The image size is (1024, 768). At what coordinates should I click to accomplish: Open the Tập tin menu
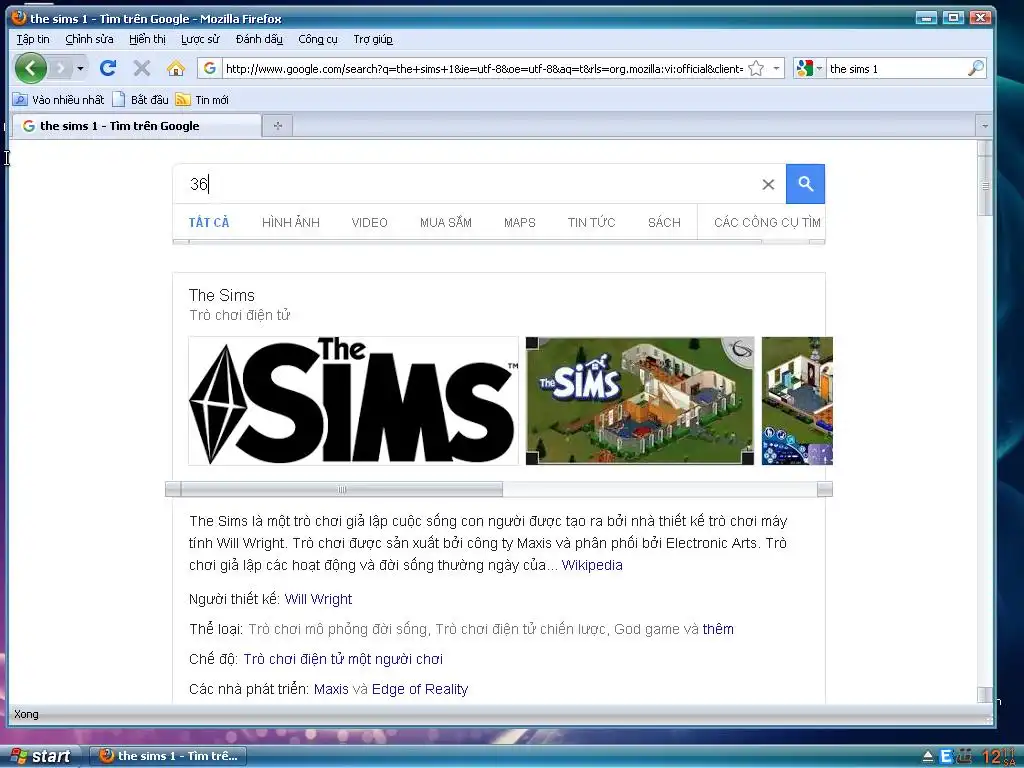(33, 39)
